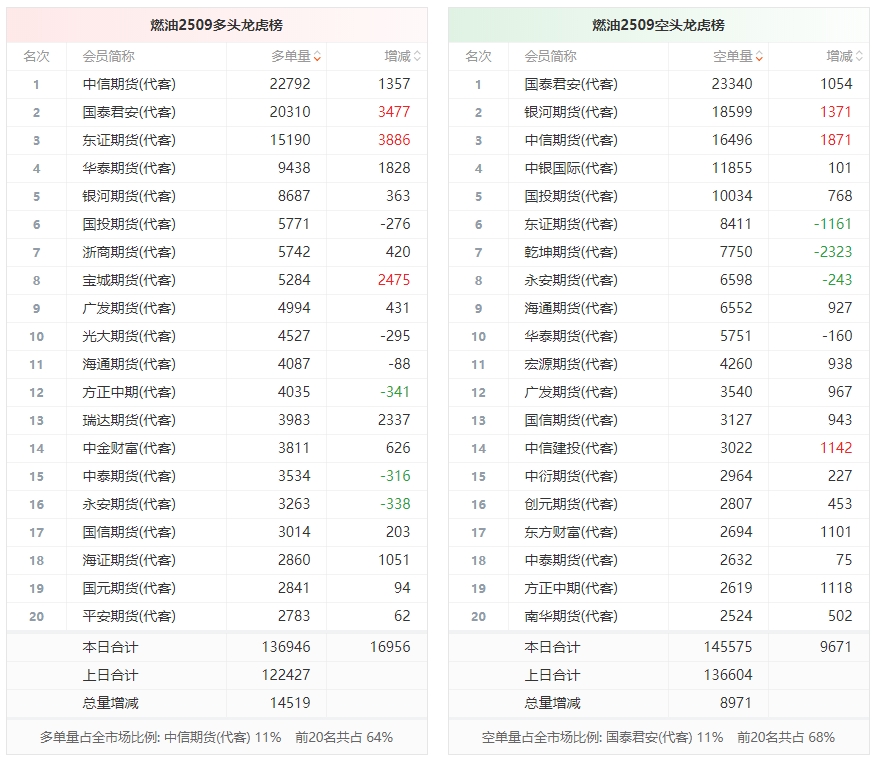Image resolution: width=879 pixels, height=761 pixels.
Task: Click 燃油2509空头龙虎榜 table title
Action: [x=658, y=25]
